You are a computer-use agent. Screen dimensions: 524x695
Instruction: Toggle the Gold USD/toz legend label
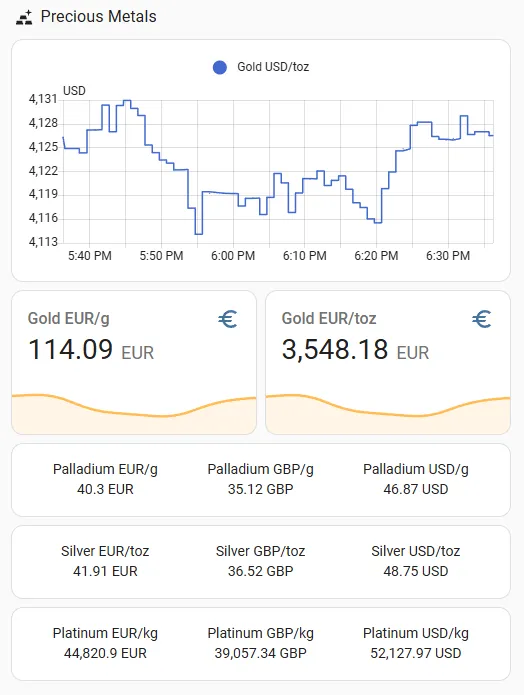click(x=273, y=67)
